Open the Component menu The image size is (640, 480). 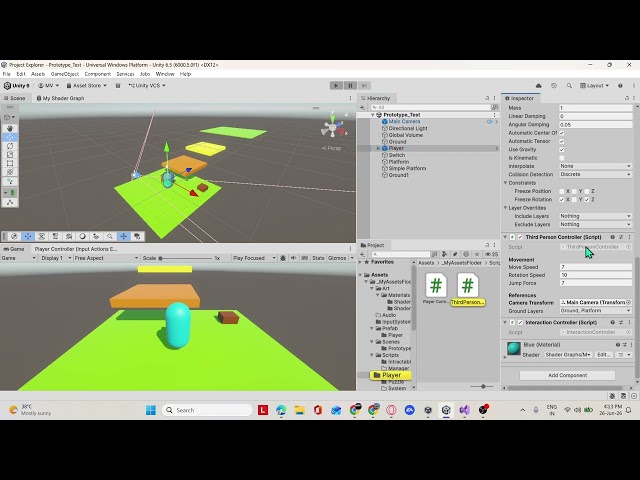[x=98, y=74]
